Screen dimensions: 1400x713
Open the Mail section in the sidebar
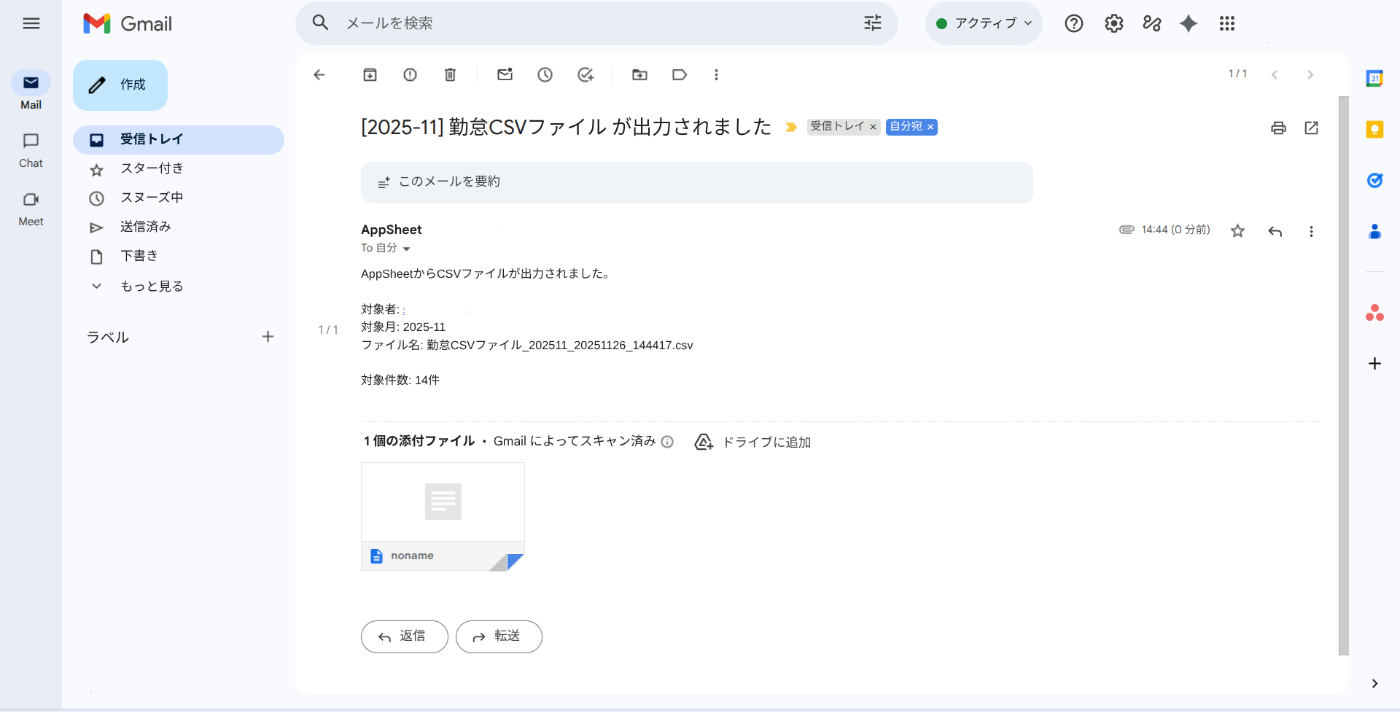[x=31, y=90]
